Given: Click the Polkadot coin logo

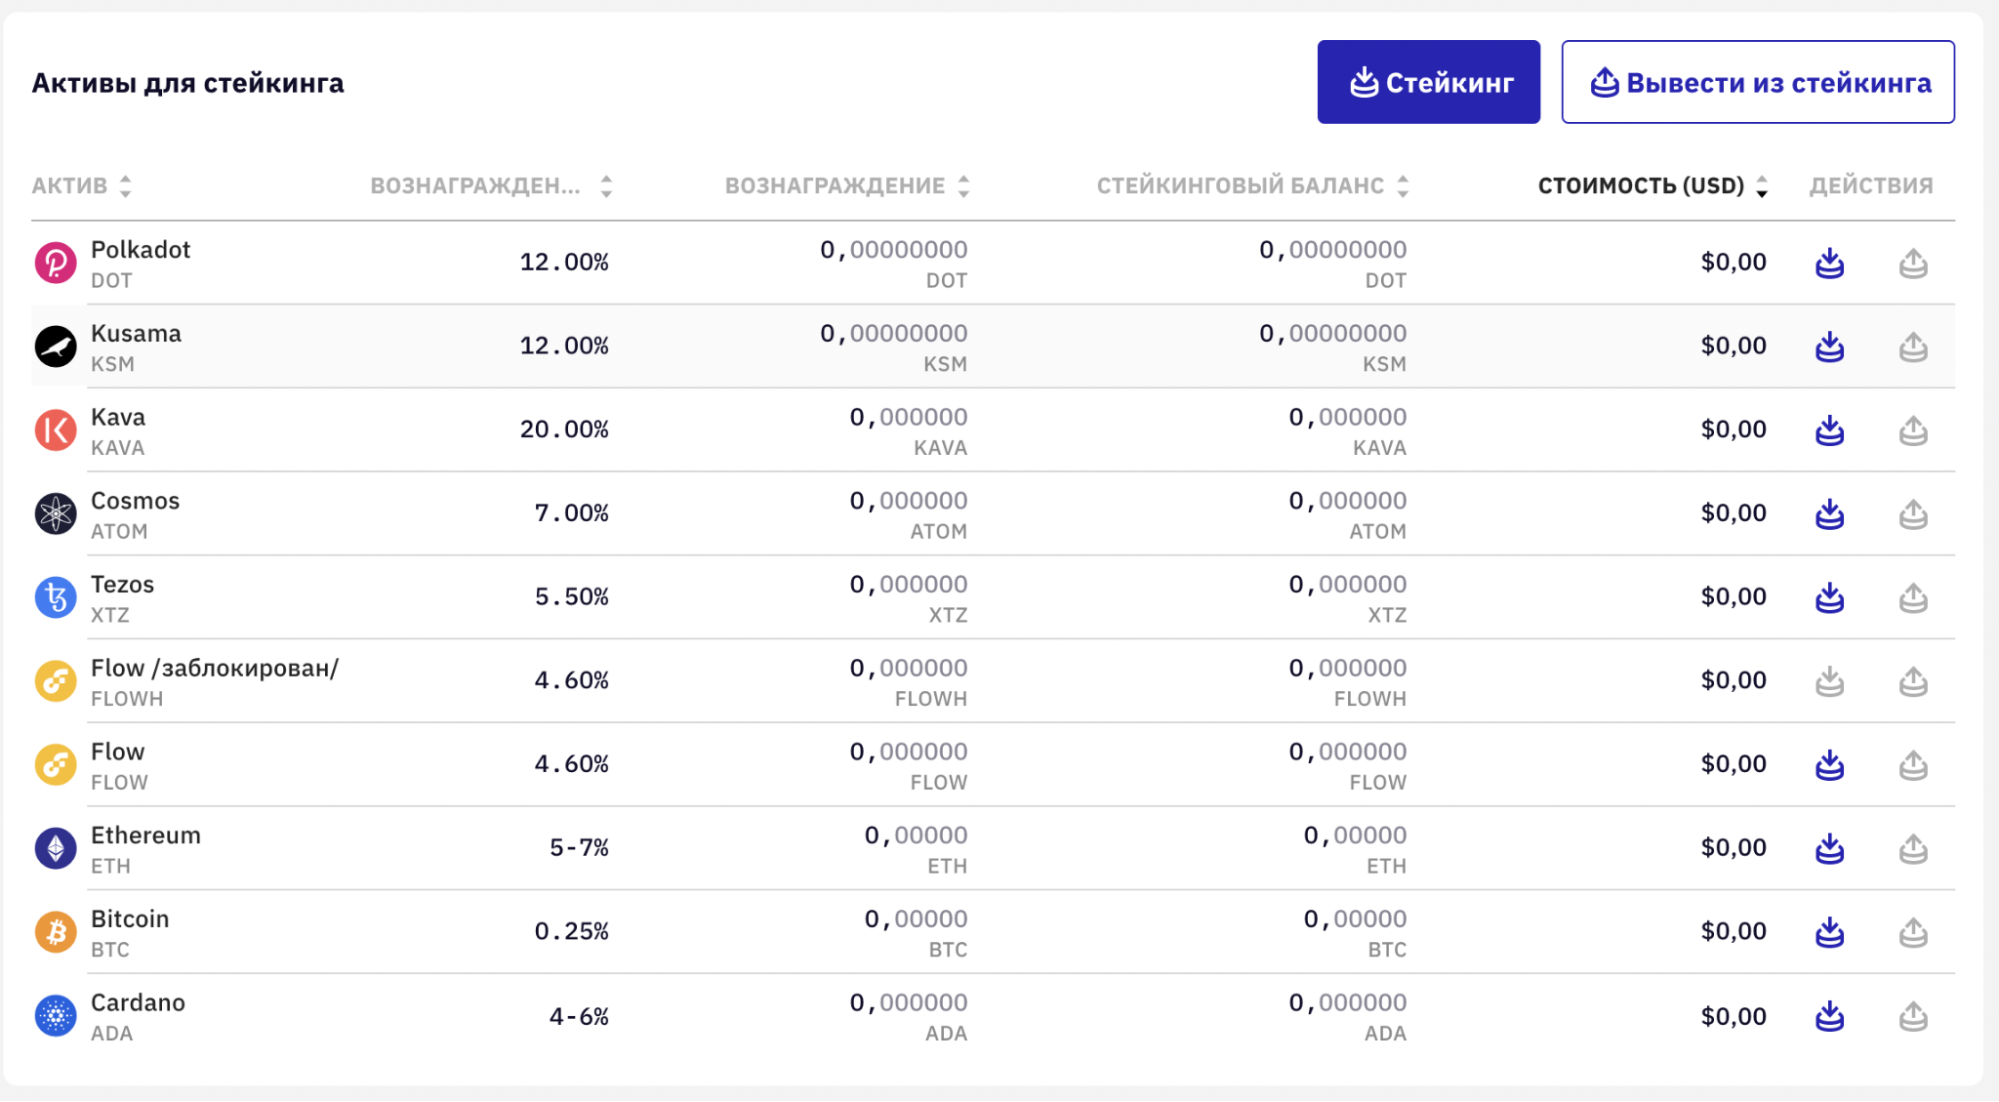Looking at the screenshot, I should click(x=55, y=263).
